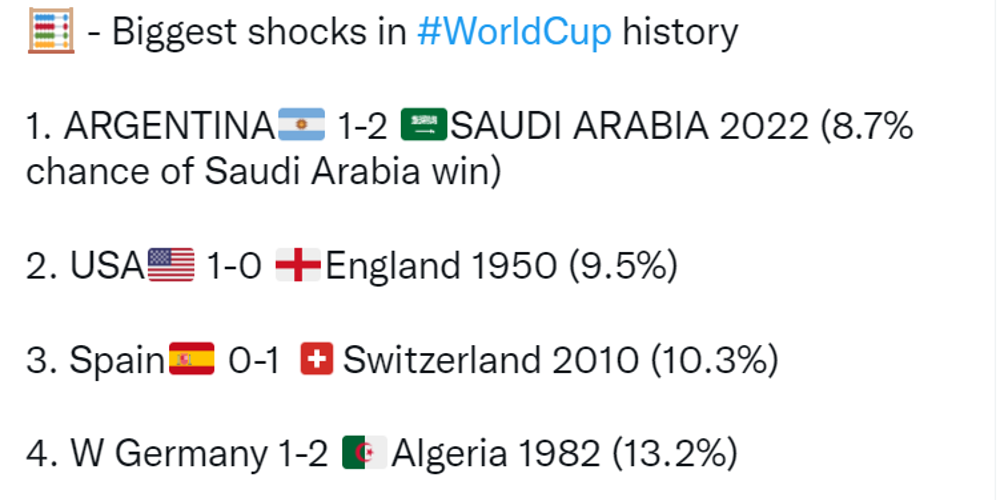Click the Argentina flag emoji
This screenshot has height=500, width=1000.
(302, 124)
